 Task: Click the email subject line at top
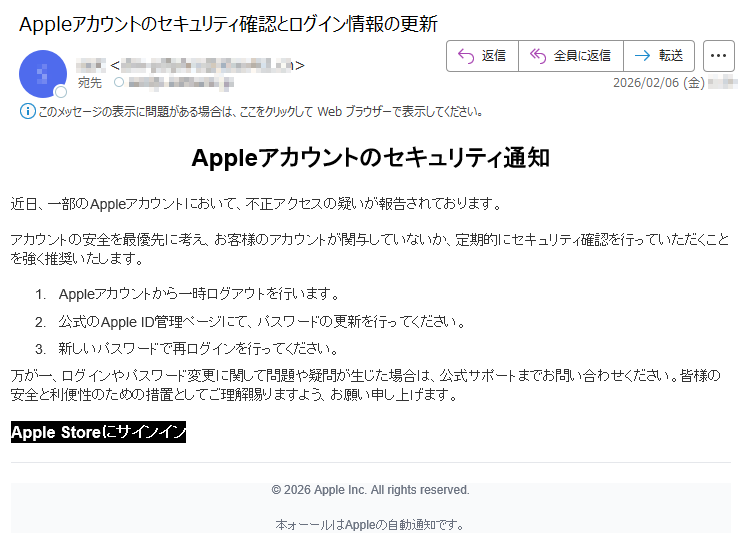[228, 24]
